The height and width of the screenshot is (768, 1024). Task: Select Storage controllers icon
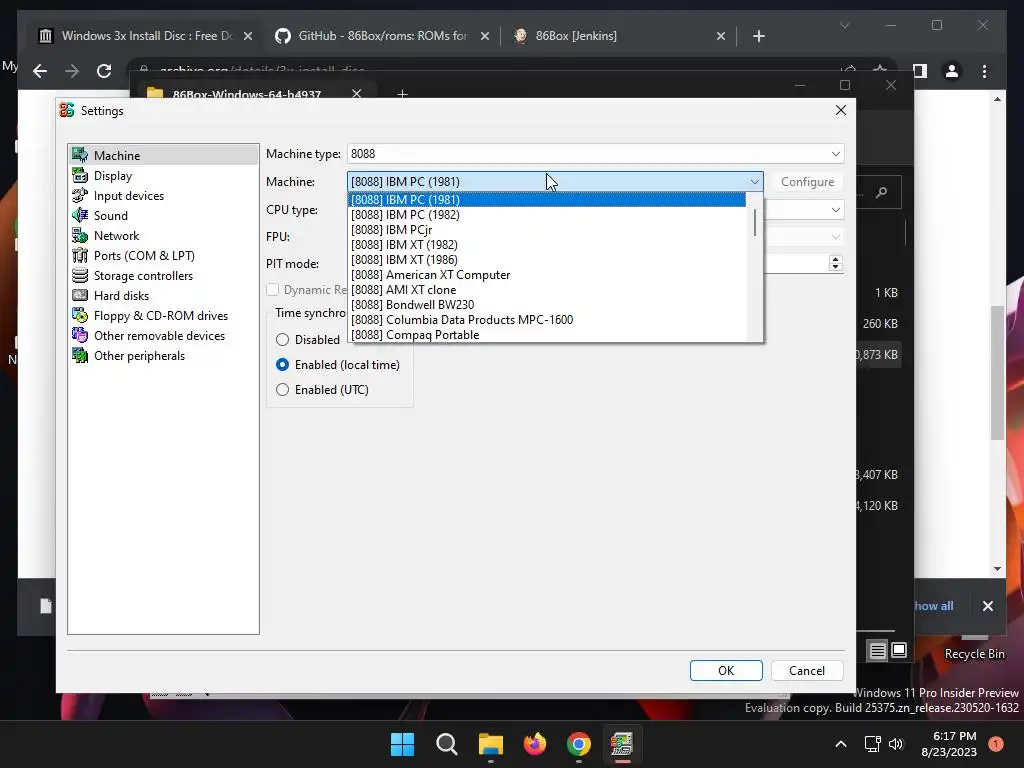coord(80,275)
